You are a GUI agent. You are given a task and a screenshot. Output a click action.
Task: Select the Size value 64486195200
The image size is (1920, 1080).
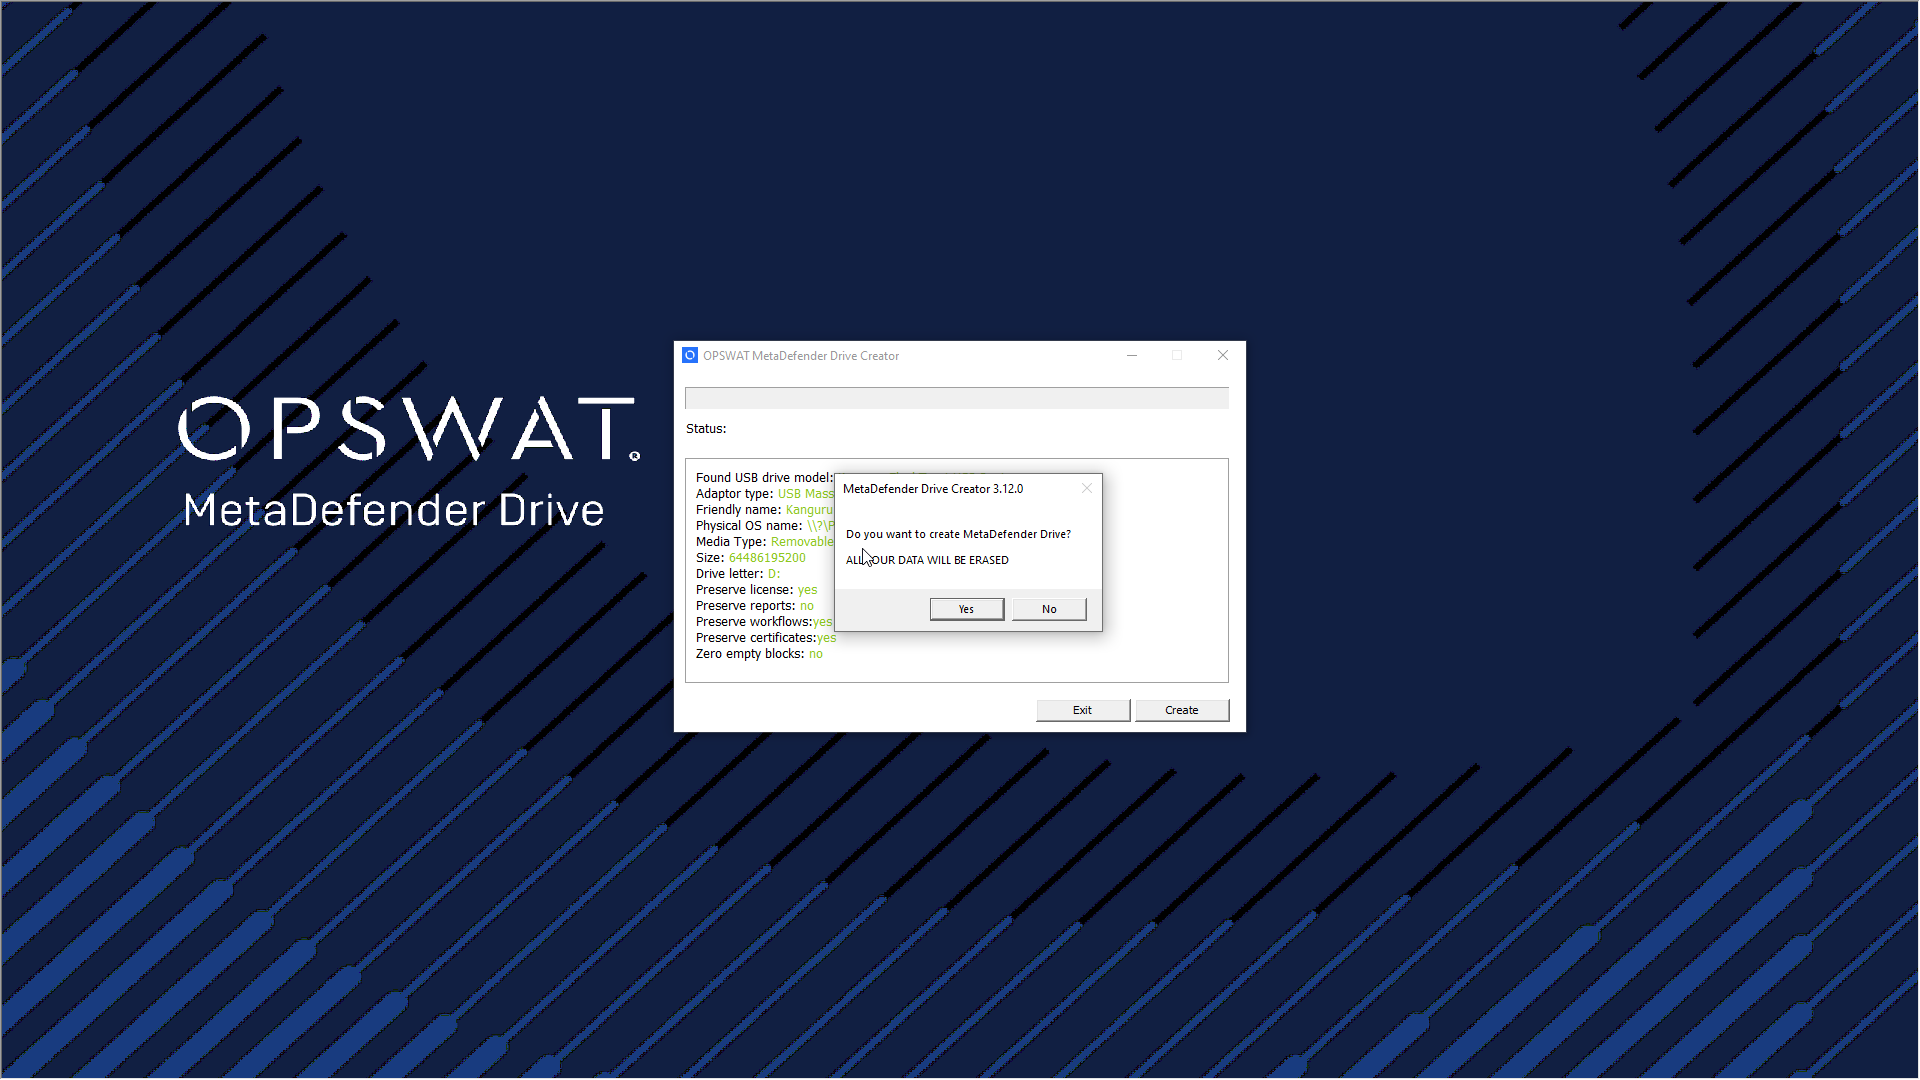(767, 558)
